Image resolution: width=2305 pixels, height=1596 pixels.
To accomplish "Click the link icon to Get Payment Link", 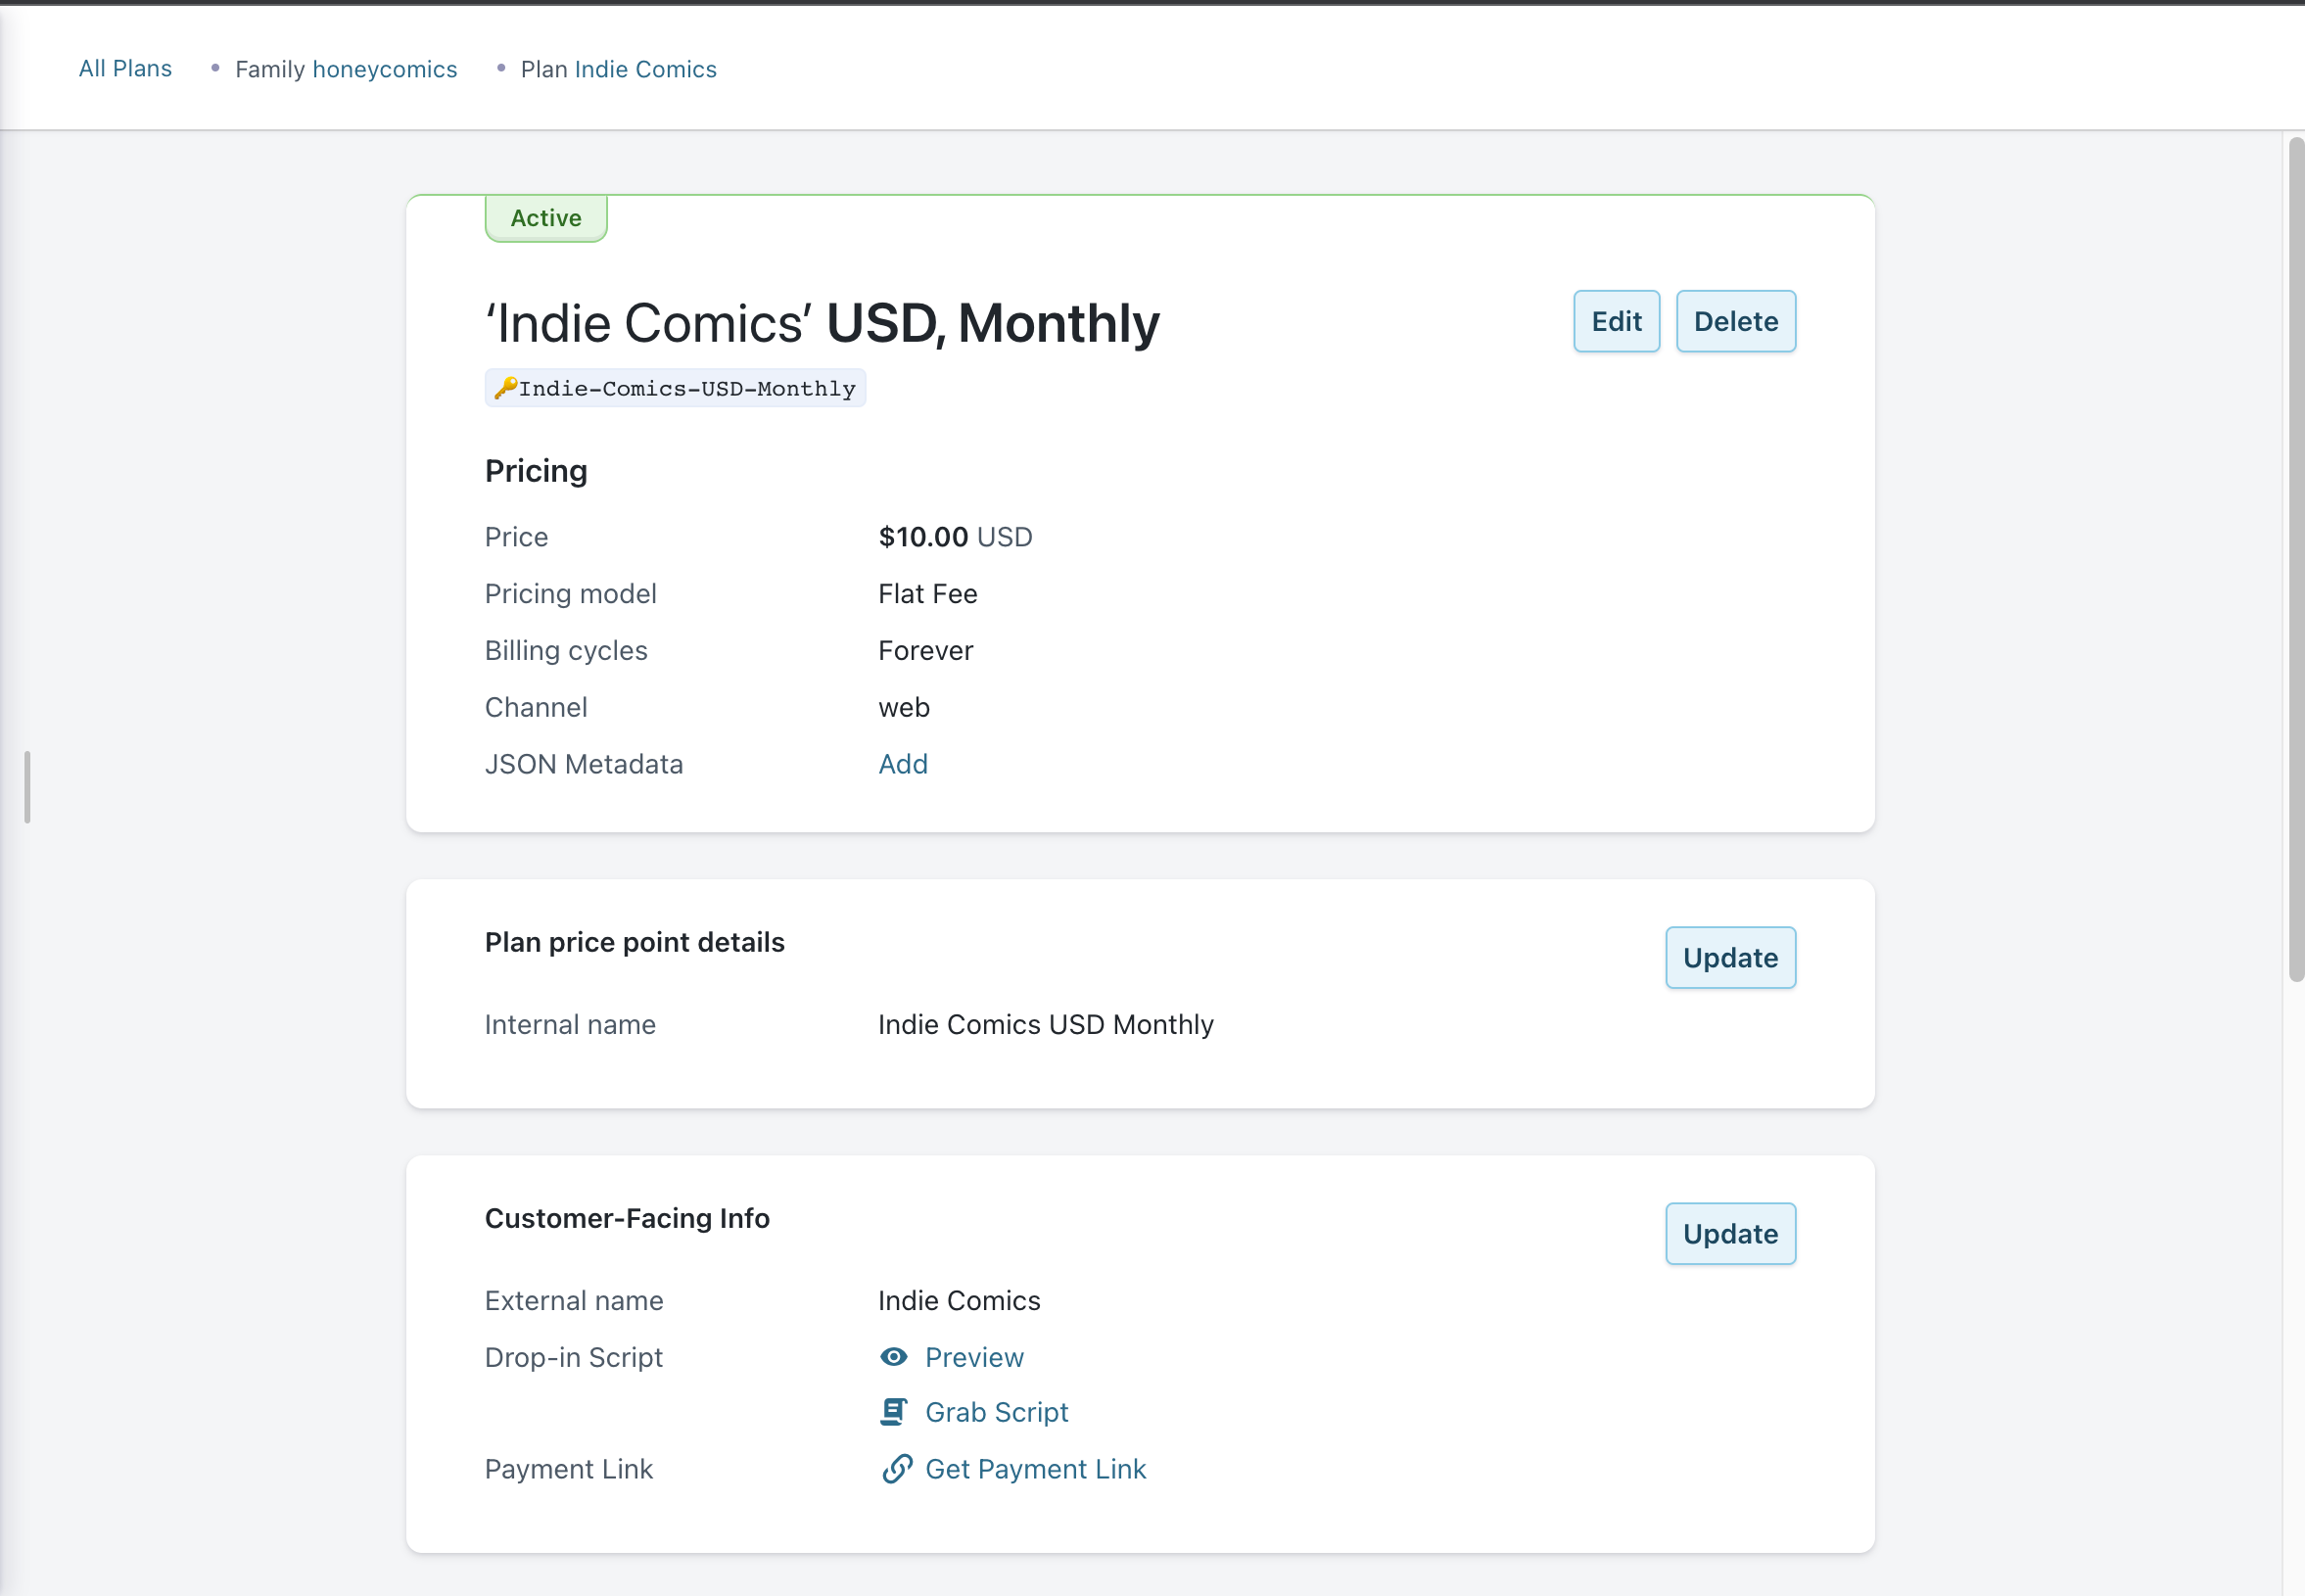I will point(895,1468).
